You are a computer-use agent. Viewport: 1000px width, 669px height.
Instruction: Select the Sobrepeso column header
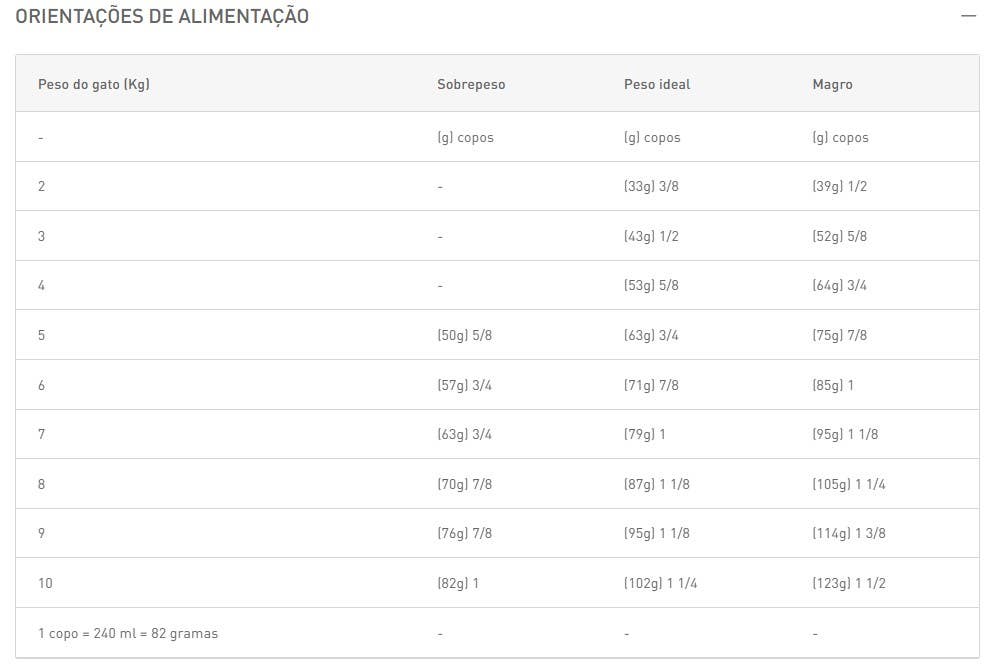(x=471, y=84)
